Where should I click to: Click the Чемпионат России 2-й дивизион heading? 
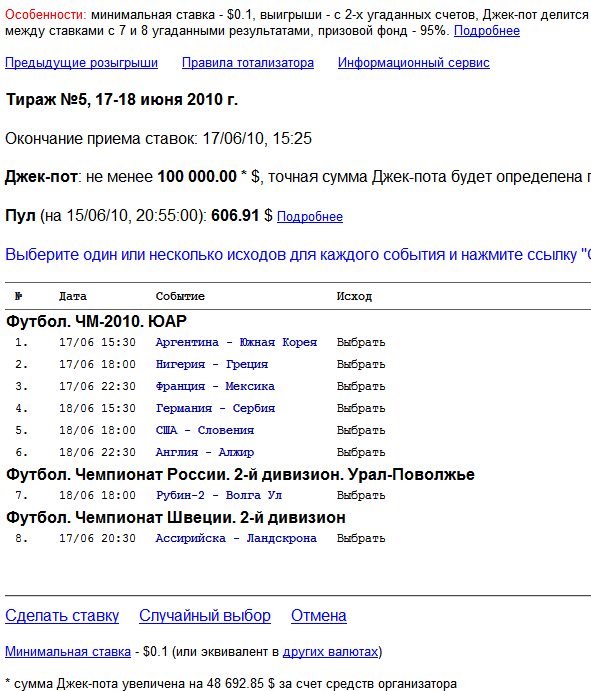241,475
